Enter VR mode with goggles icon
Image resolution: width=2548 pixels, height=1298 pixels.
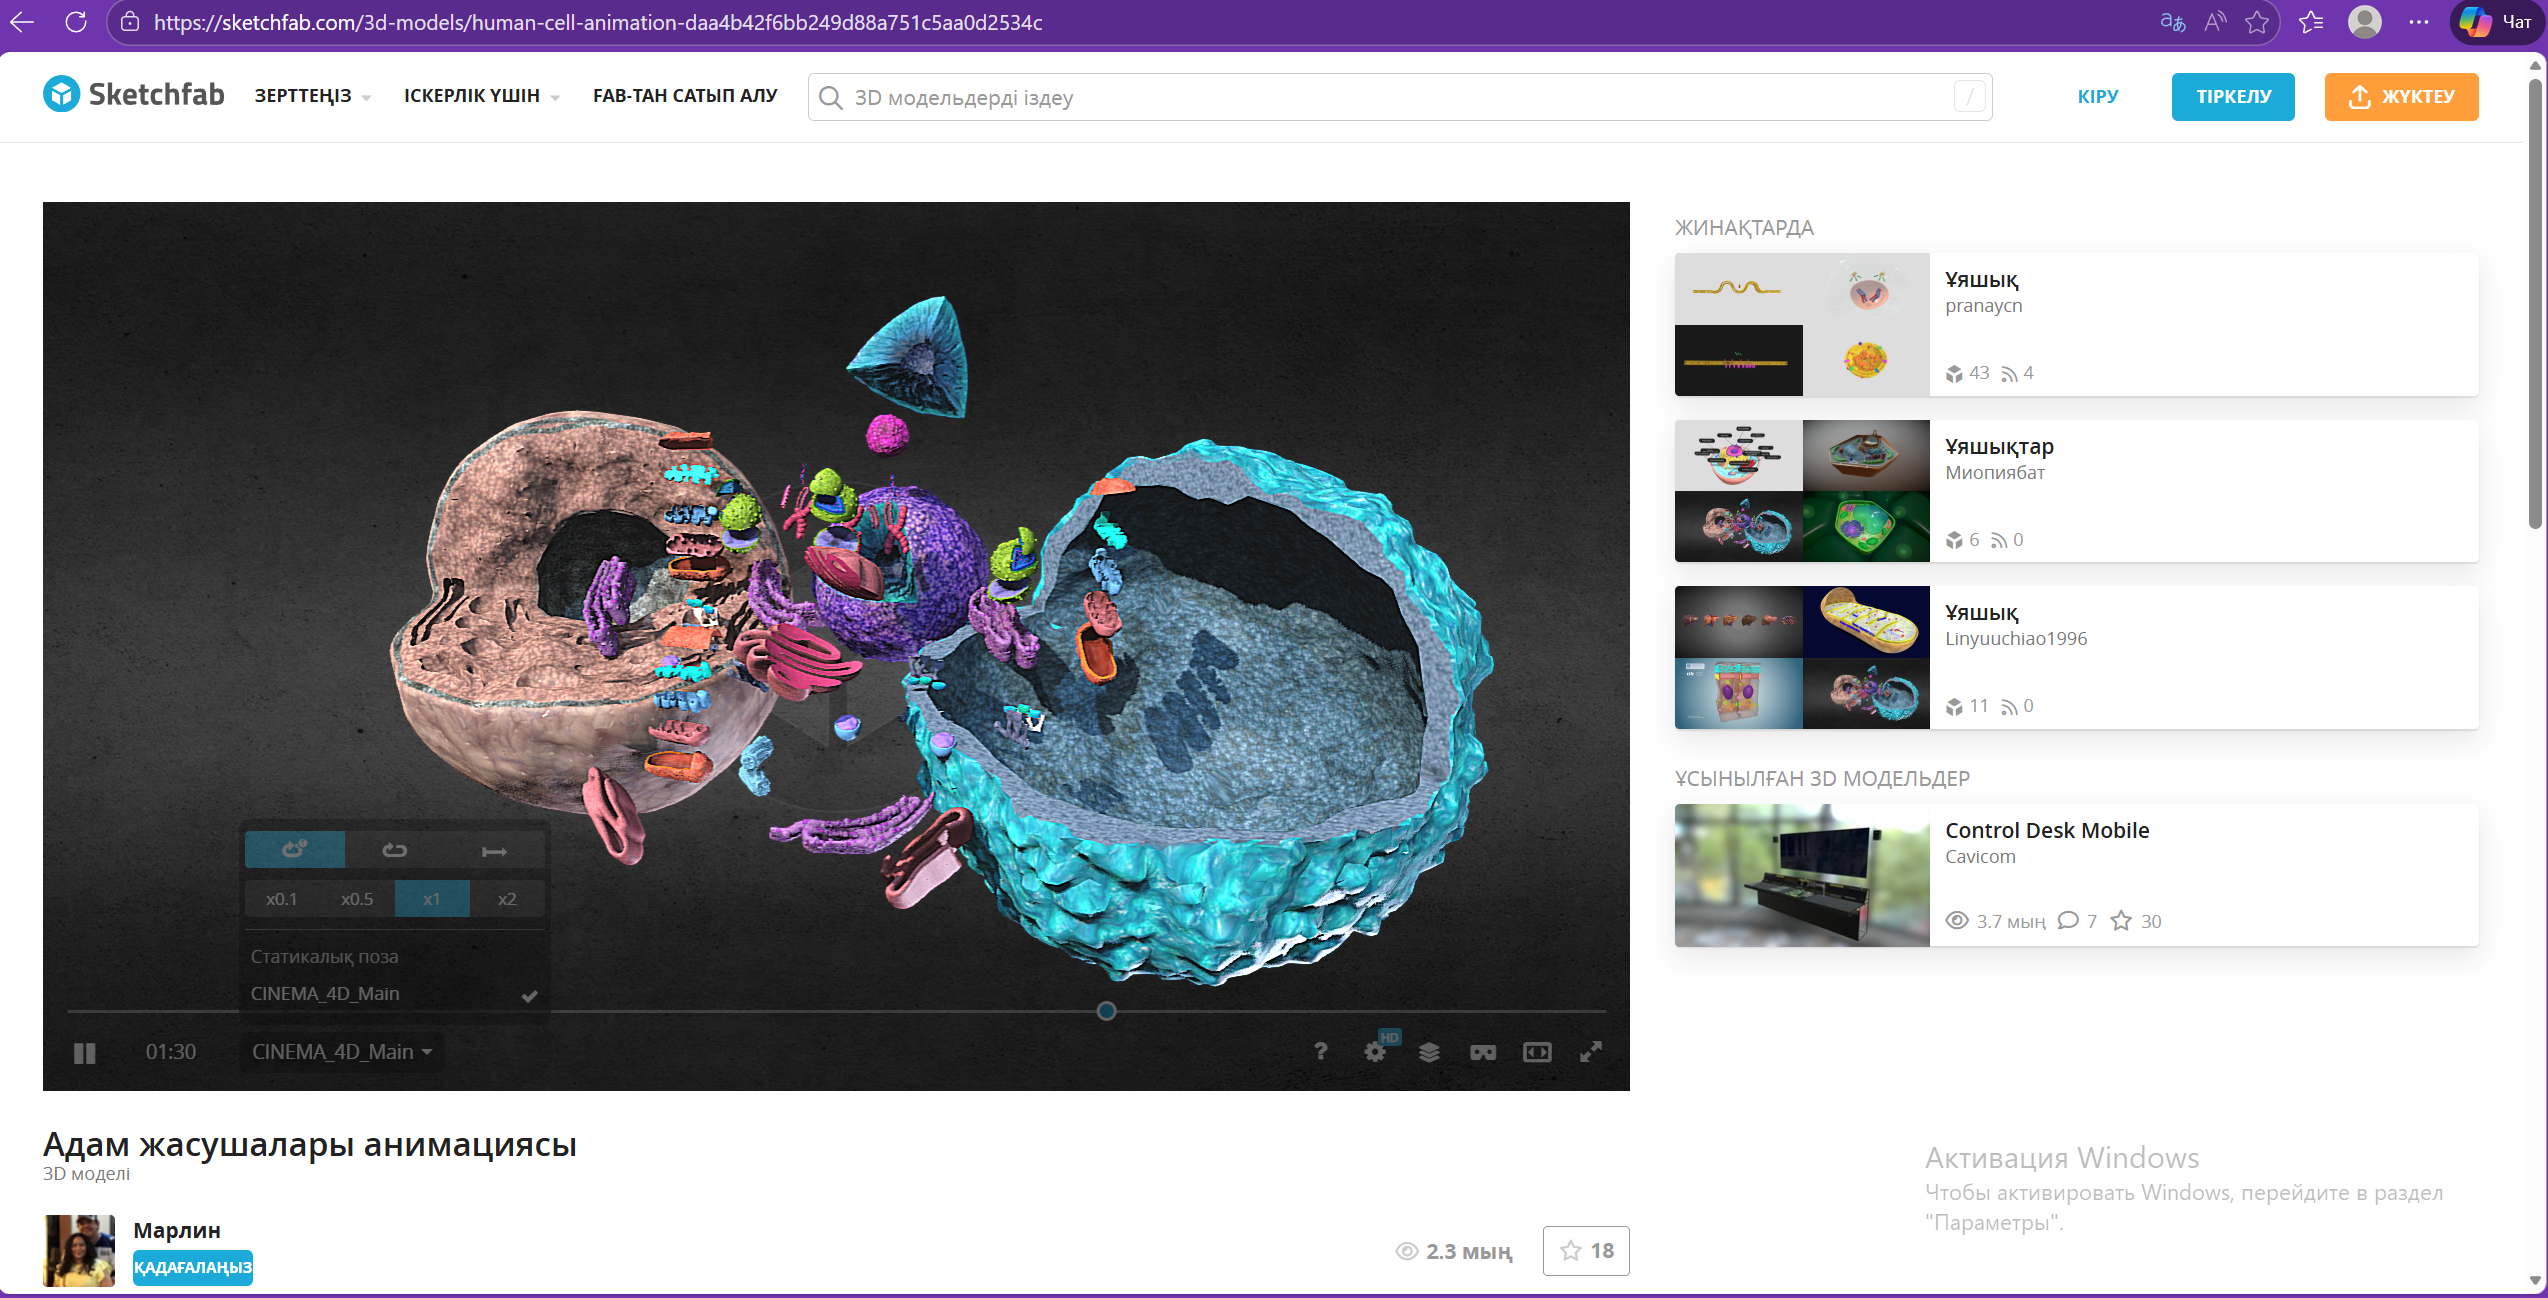point(1483,1052)
